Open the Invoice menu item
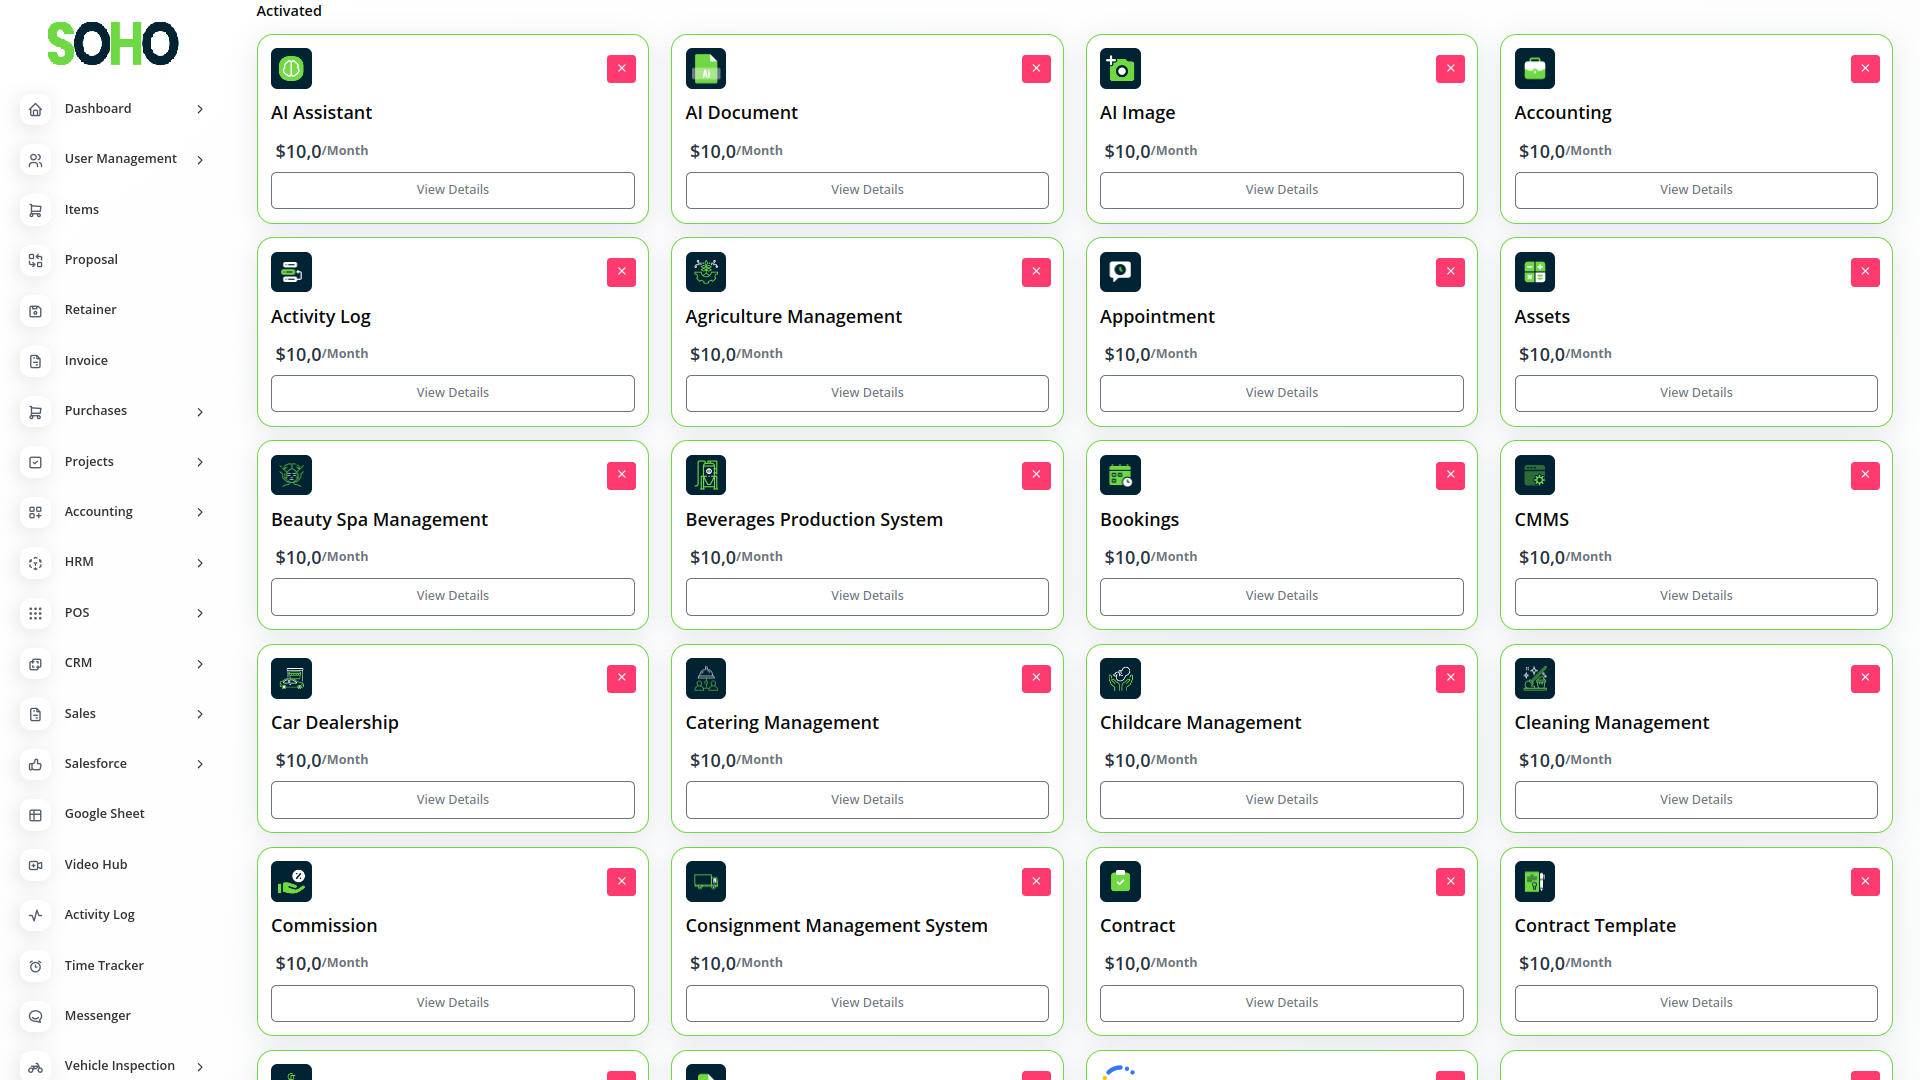Viewport: 1920px width, 1080px height. point(86,361)
